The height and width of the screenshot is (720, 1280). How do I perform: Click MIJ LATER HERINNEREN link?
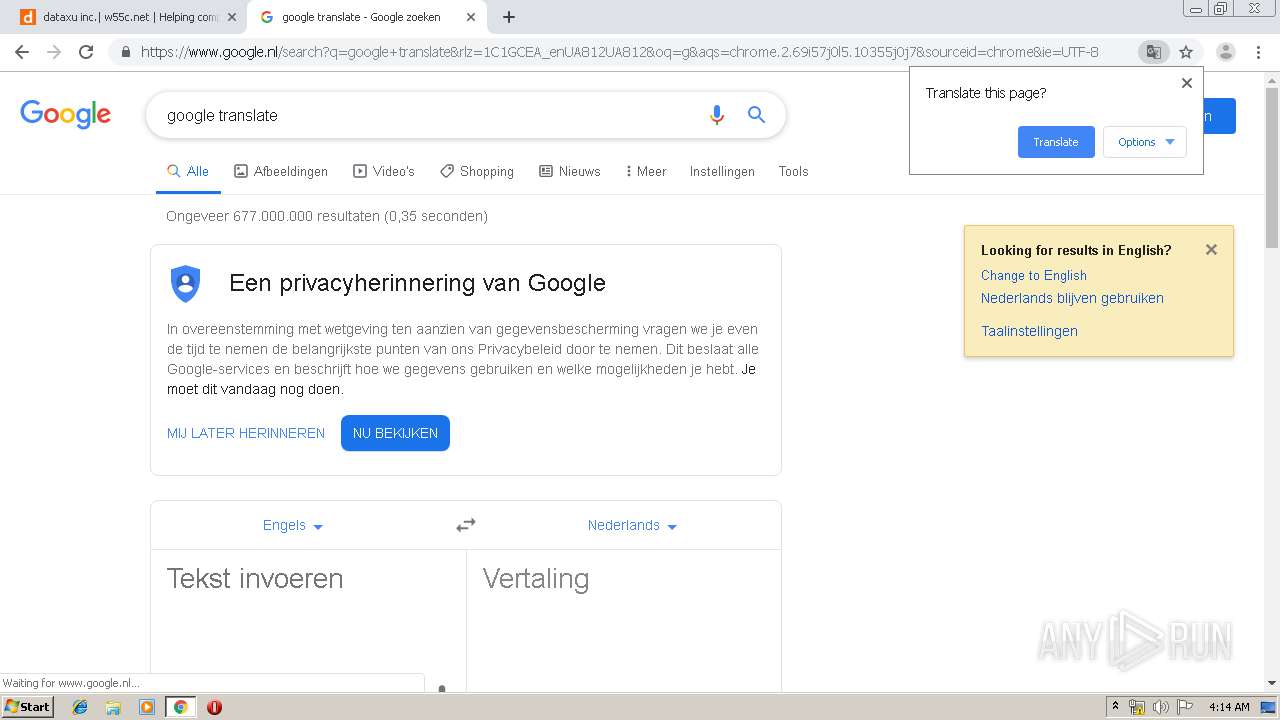click(246, 433)
